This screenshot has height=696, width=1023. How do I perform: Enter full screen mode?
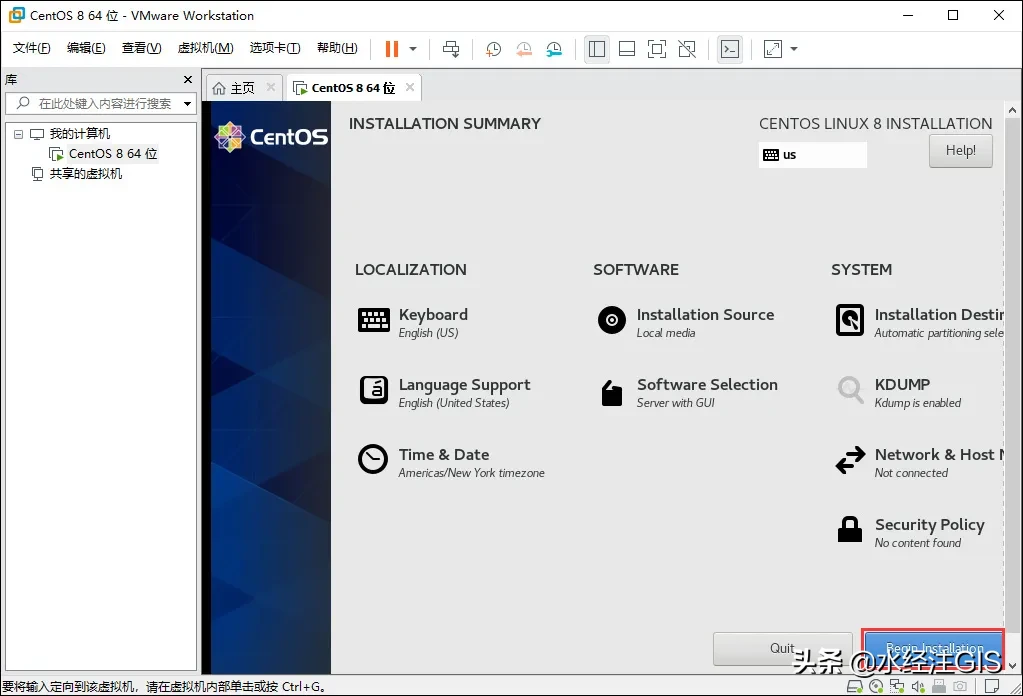click(657, 49)
